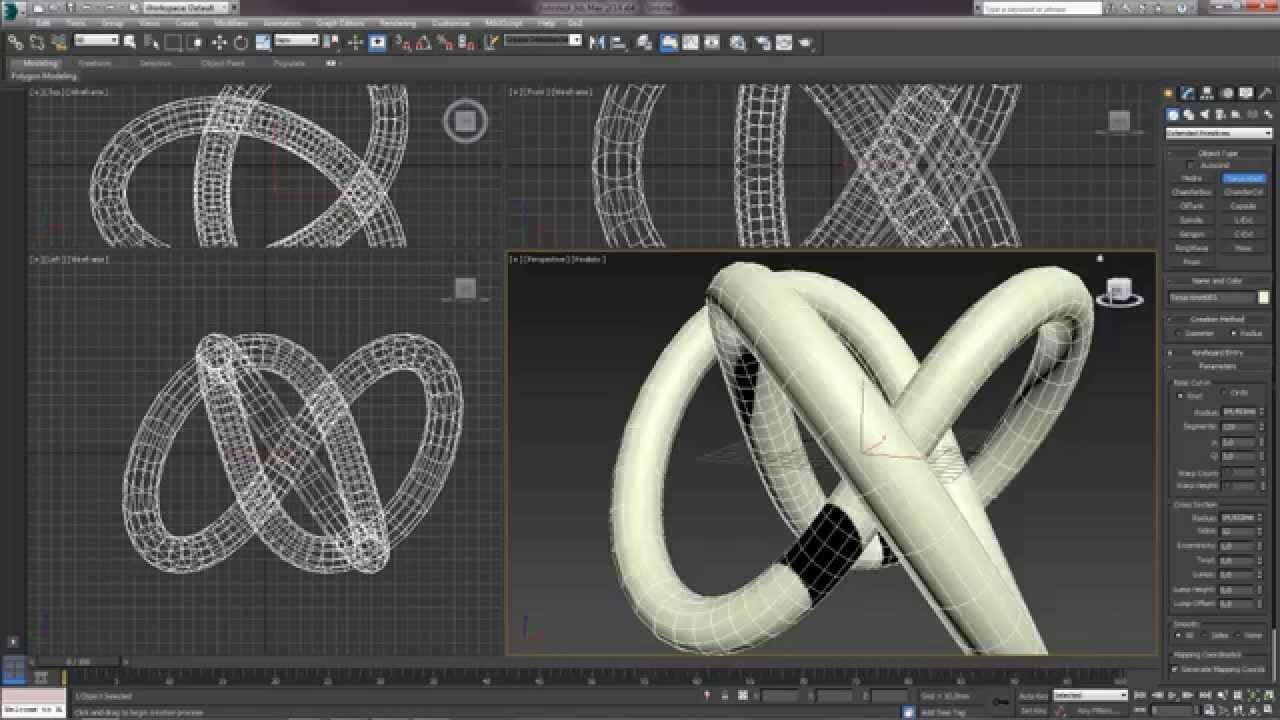Open the Extended Primitives category dropdown

[1219, 133]
